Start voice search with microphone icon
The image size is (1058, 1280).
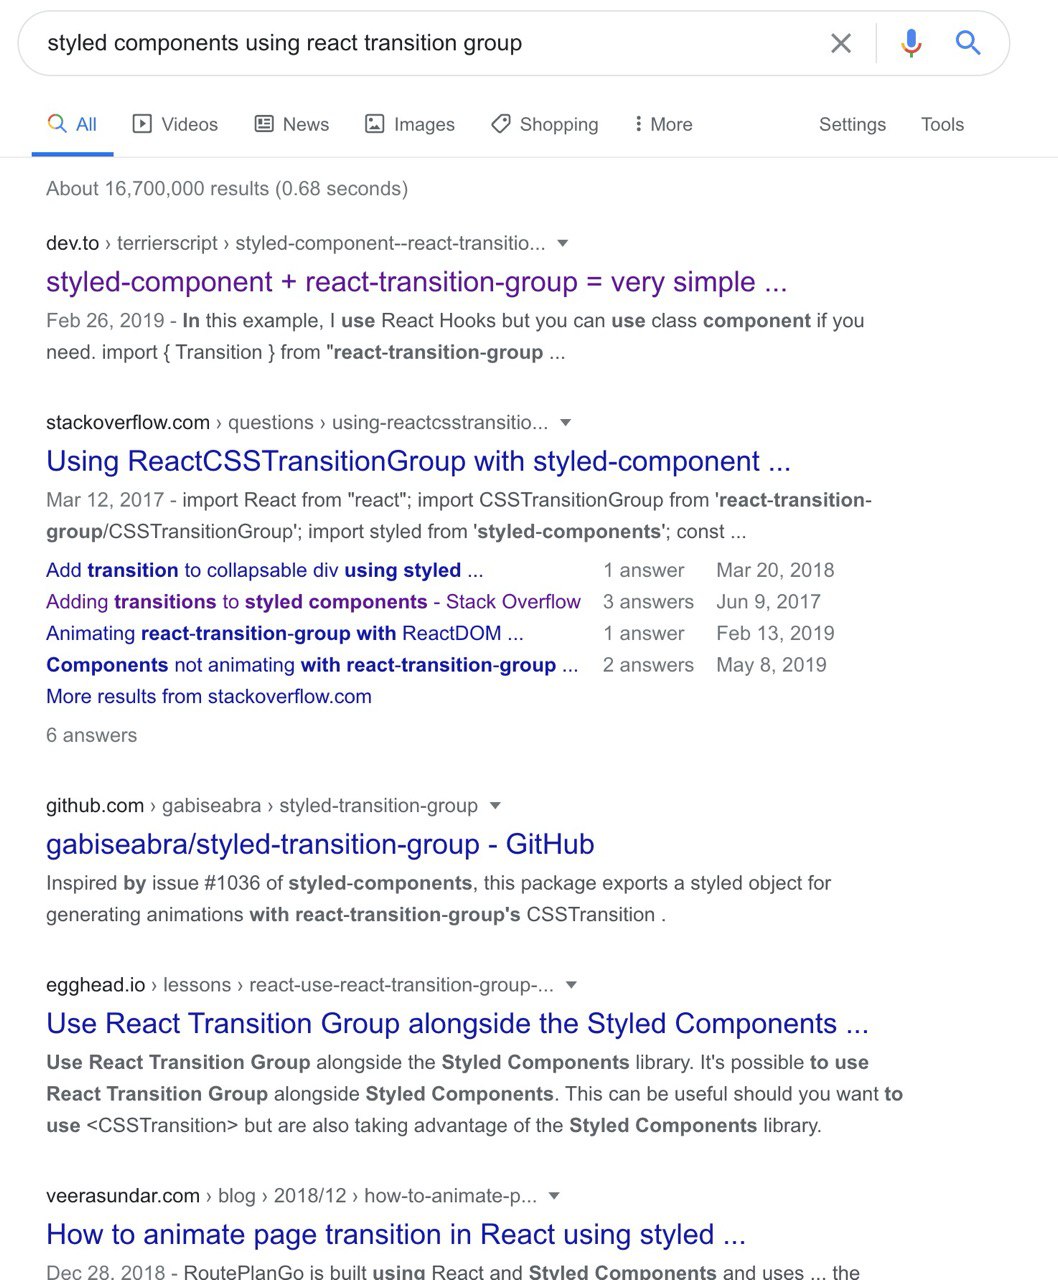pos(911,43)
